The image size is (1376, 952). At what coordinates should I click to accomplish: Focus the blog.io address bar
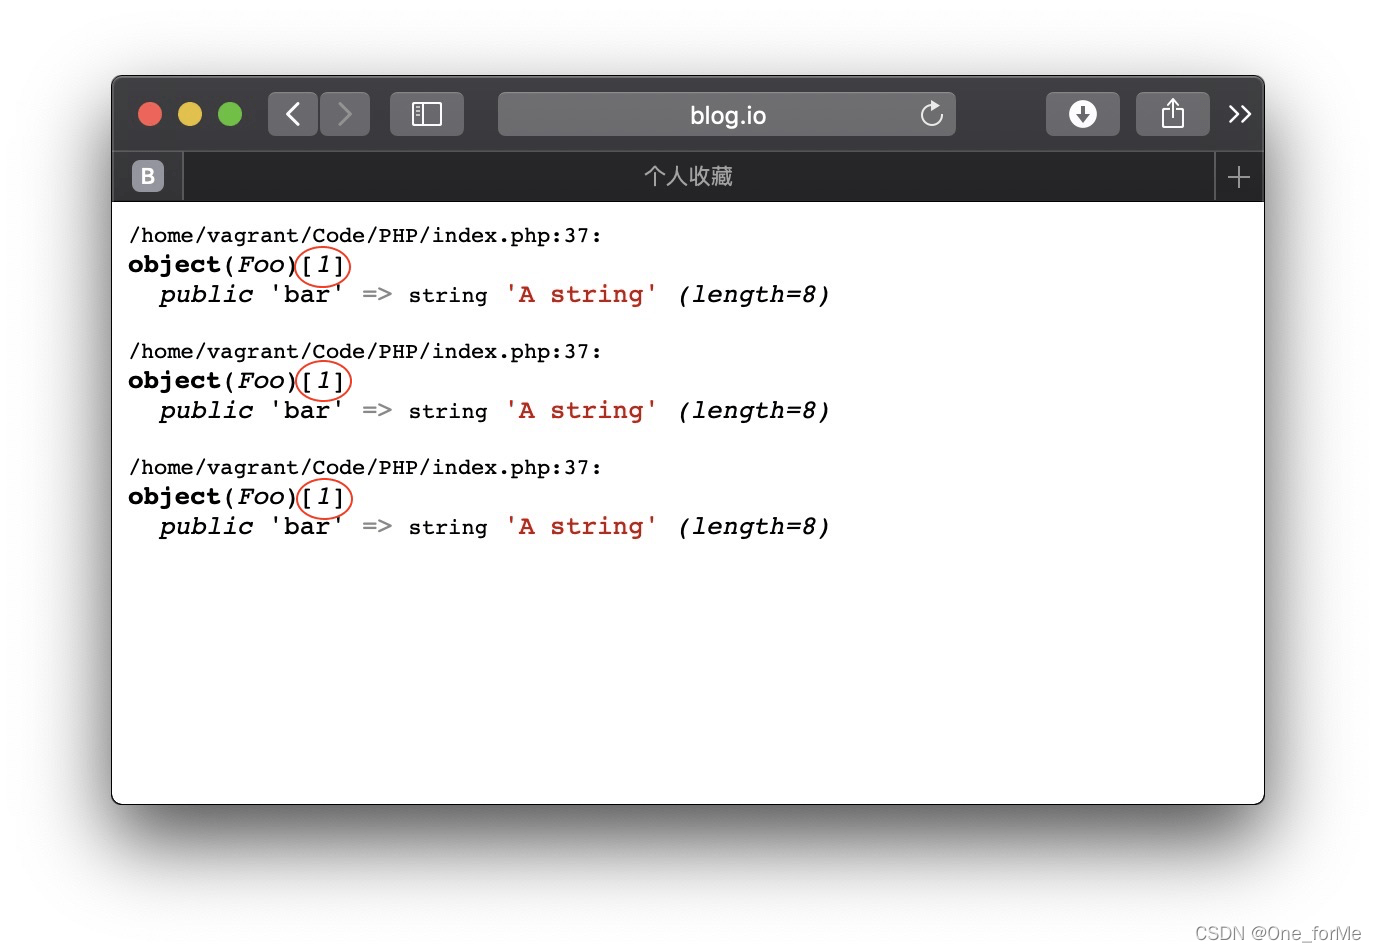pos(727,114)
